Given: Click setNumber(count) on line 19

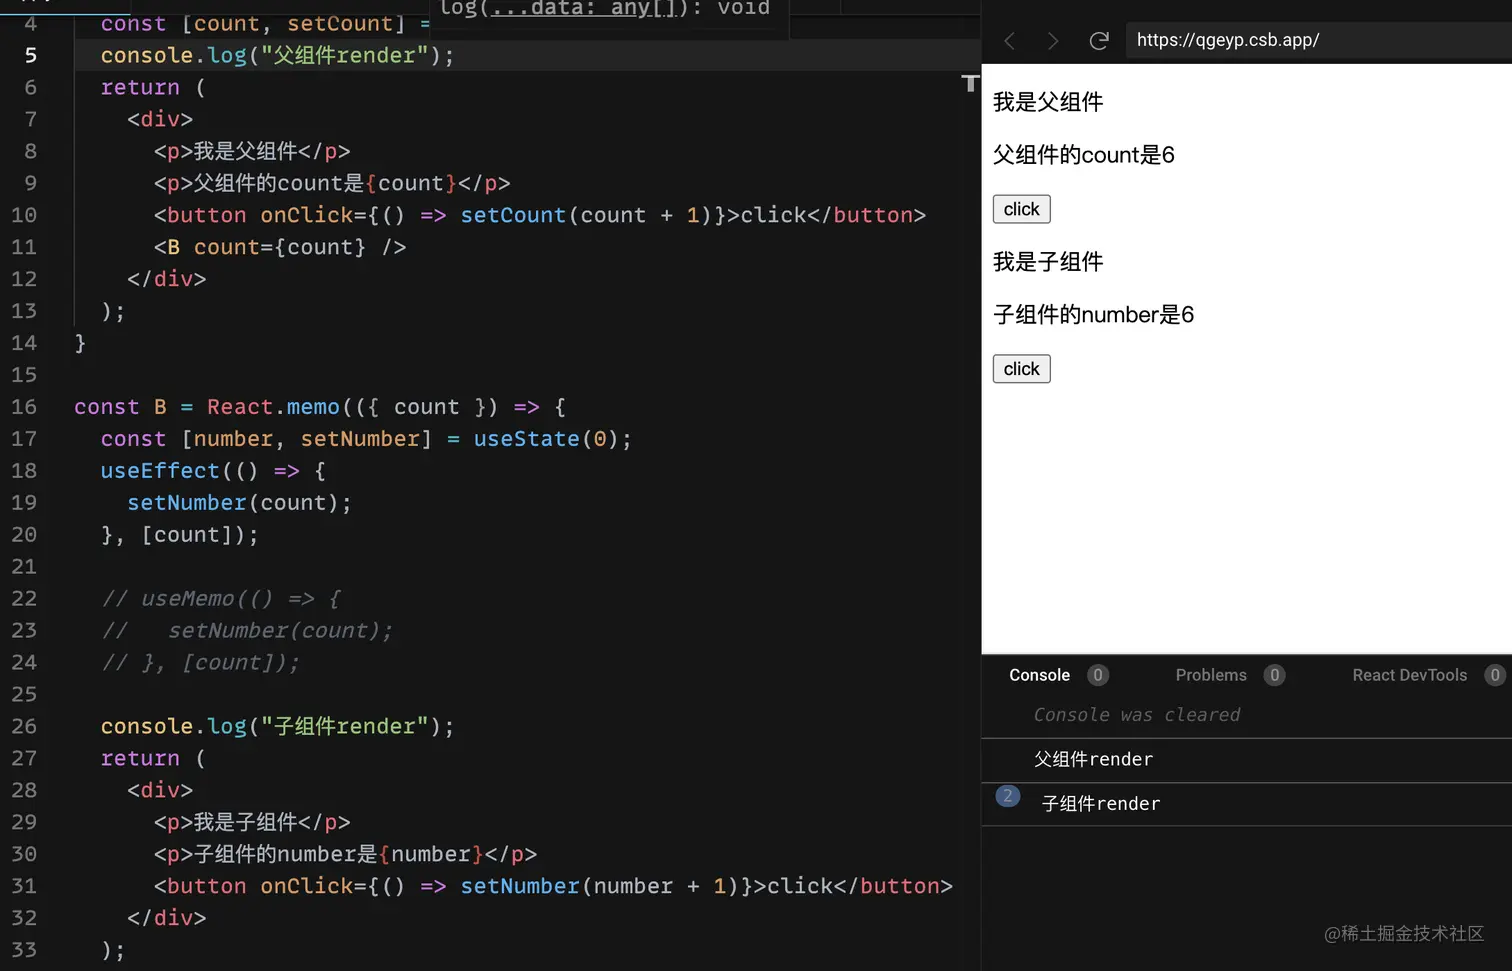Looking at the screenshot, I should pos(233,503).
